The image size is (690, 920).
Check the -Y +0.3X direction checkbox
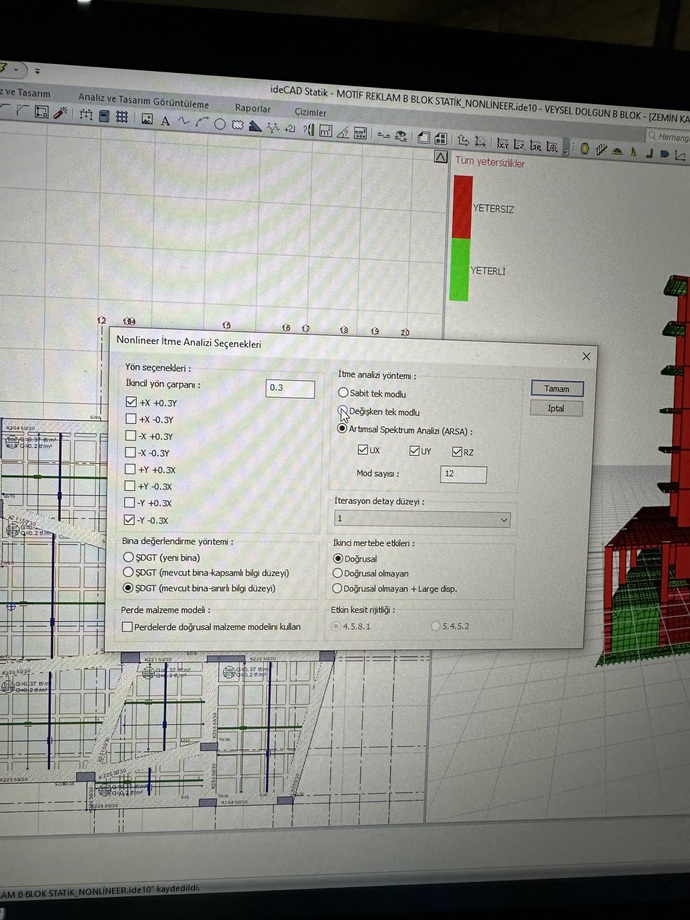click(130, 502)
